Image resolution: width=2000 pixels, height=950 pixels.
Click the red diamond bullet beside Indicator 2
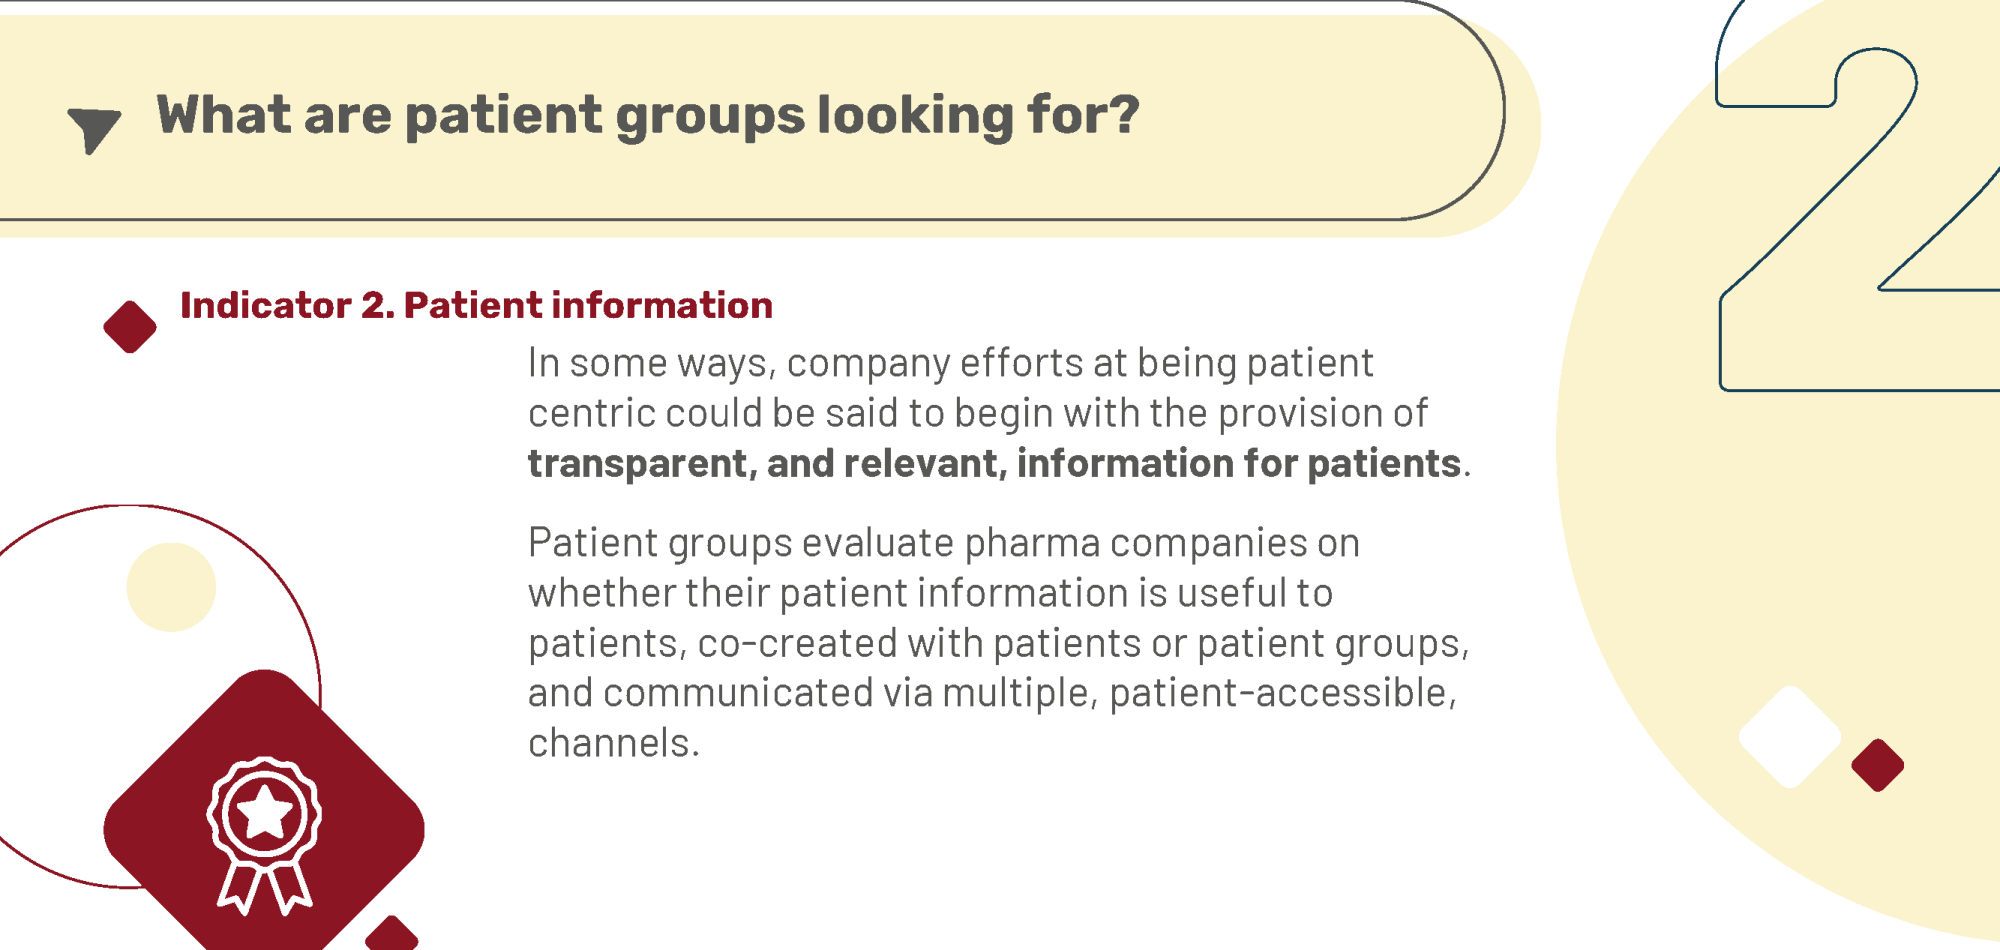[130, 326]
